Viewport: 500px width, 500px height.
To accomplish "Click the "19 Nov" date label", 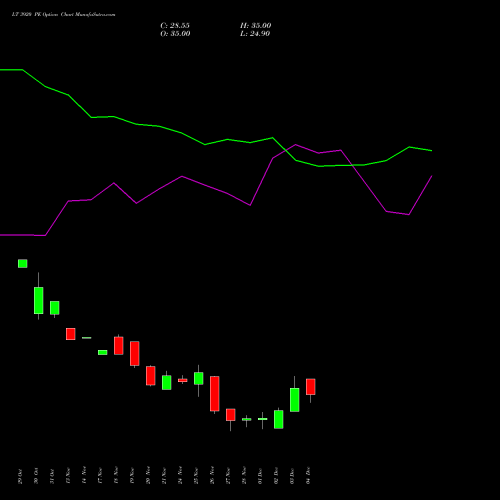I will 132,476.
